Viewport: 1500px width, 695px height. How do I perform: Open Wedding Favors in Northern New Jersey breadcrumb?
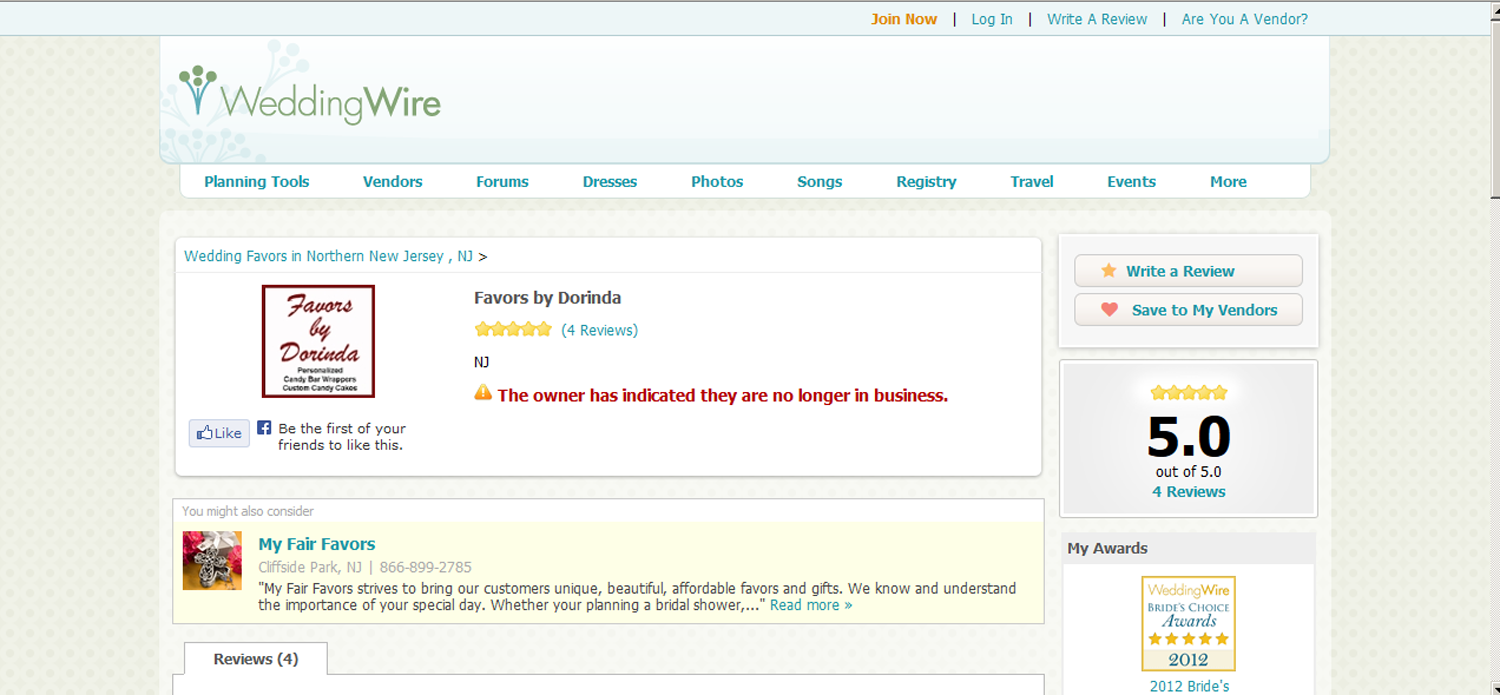point(328,256)
